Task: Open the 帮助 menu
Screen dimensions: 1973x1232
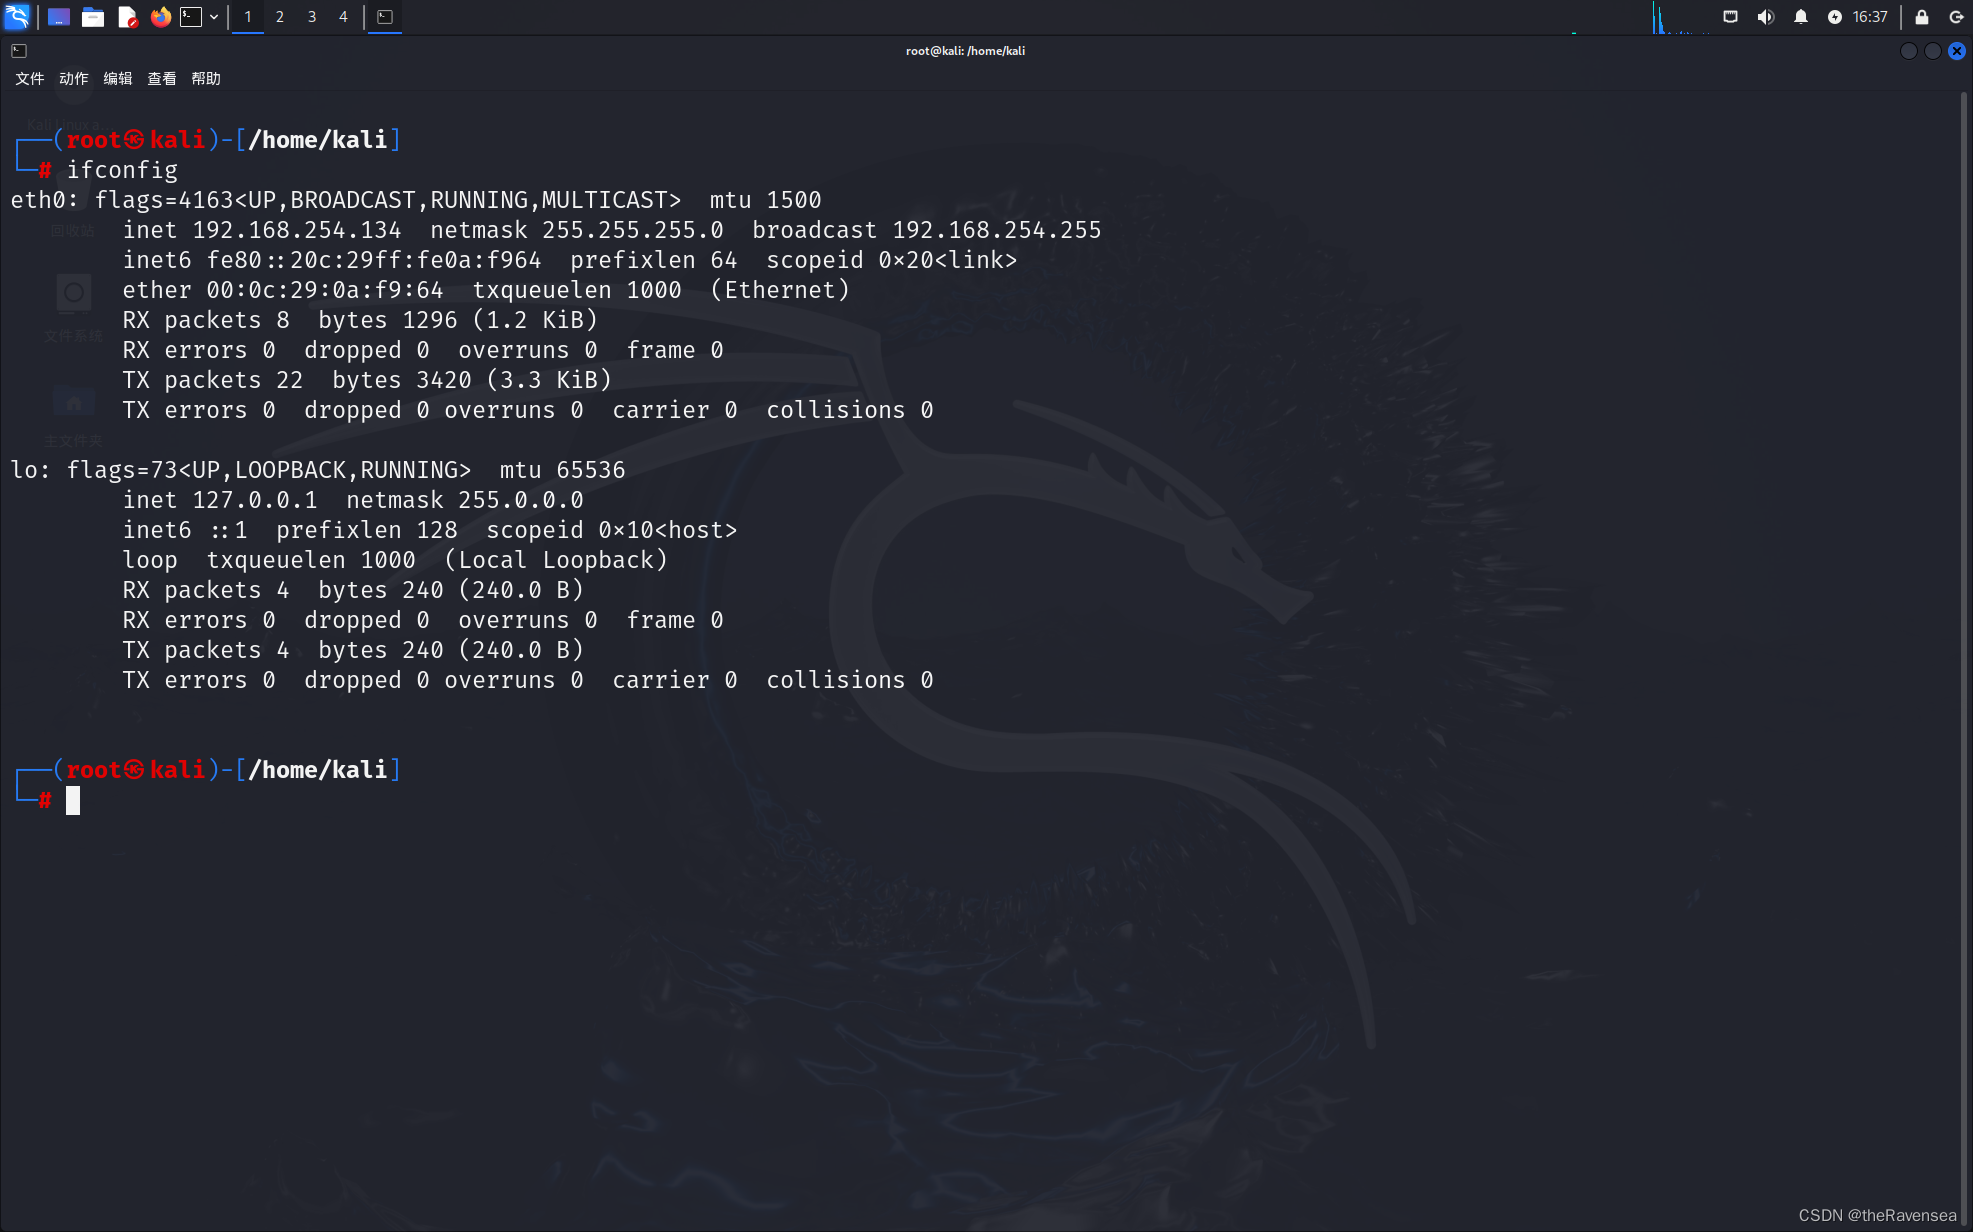Action: tap(206, 79)
